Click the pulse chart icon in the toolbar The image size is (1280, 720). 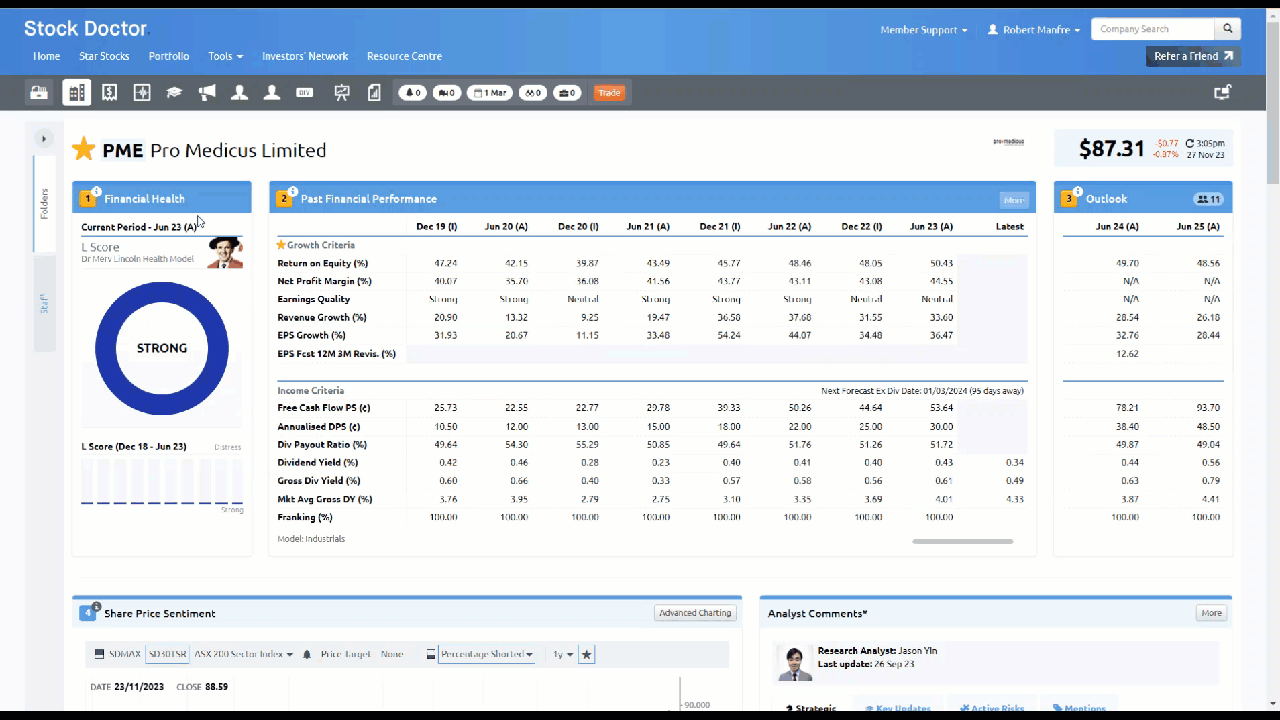coord(142,93)
